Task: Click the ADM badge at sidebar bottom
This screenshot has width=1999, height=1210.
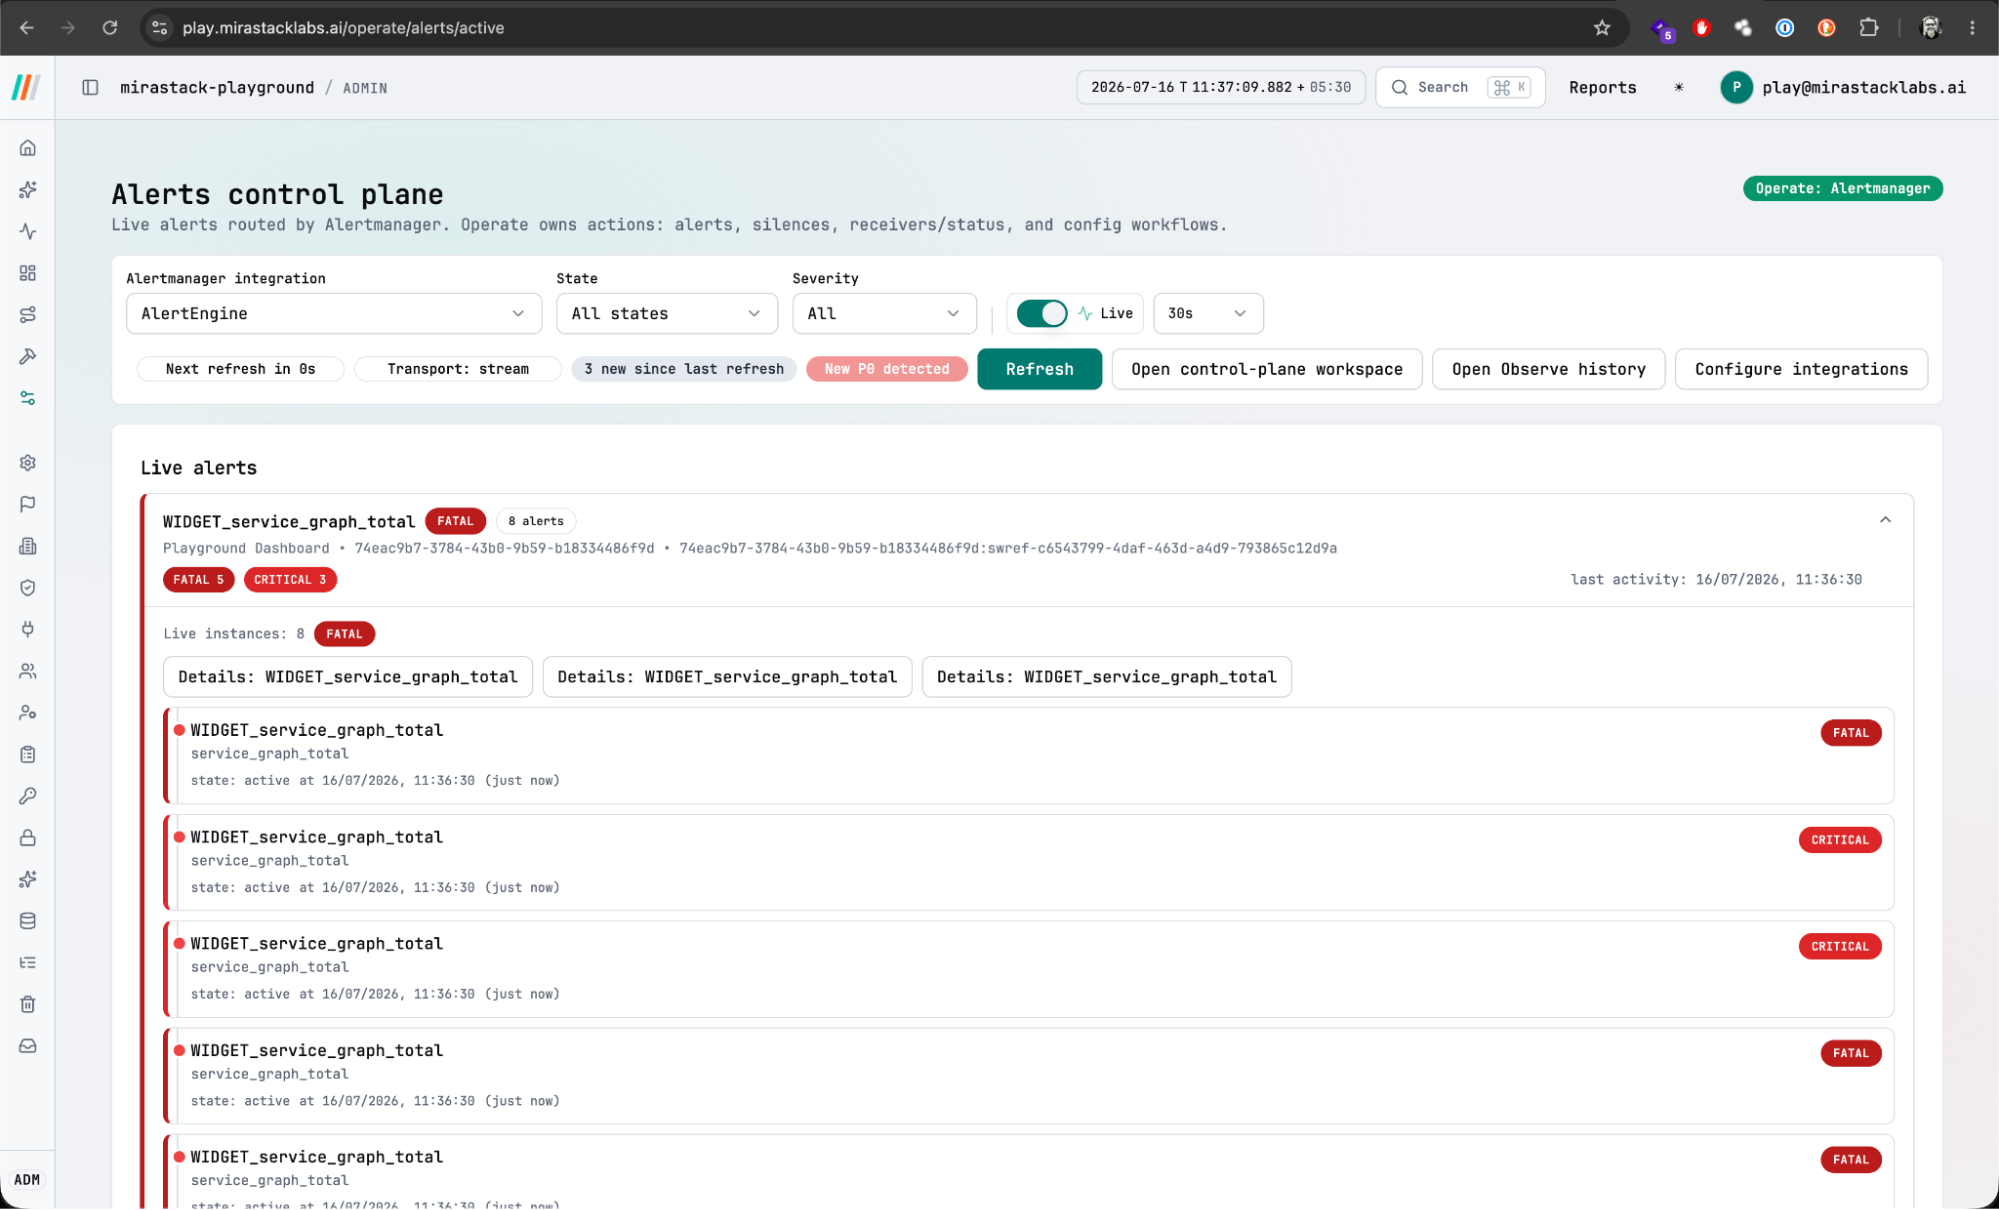Action: click(x=27, y=1180)
